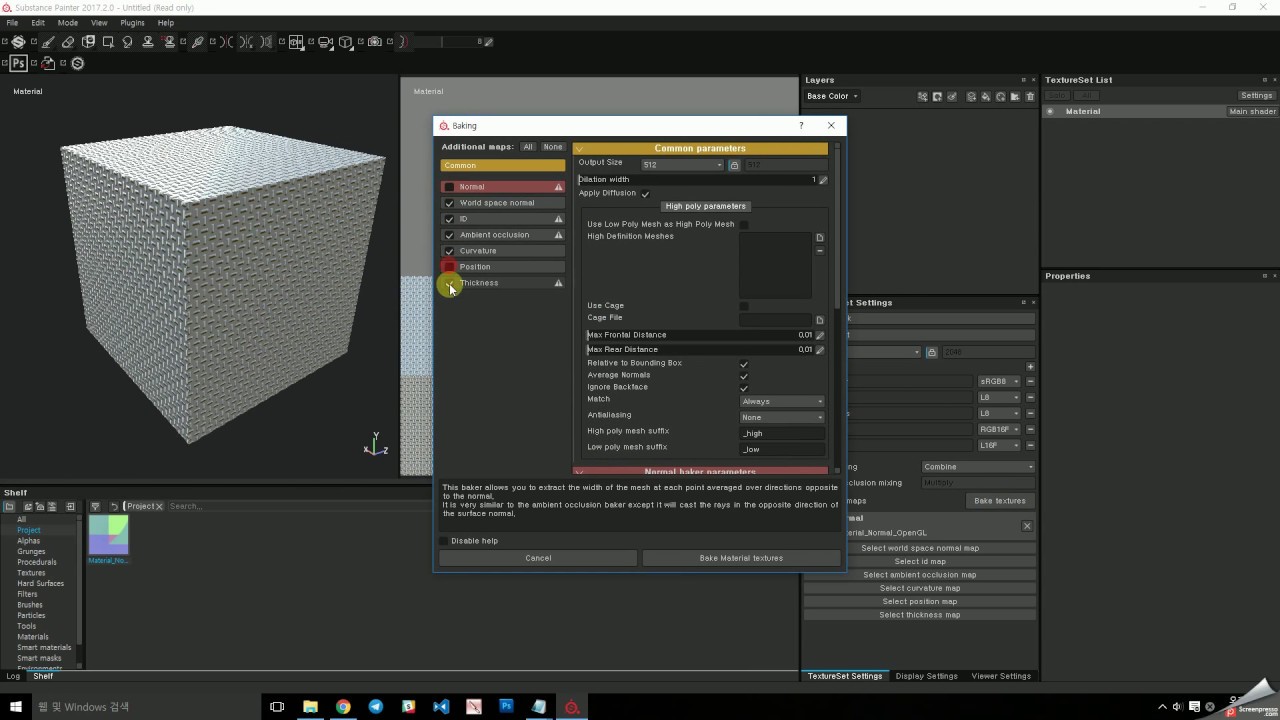
Task: Click the screenshot camera icon in toolbar
Action: coord(375,42)
